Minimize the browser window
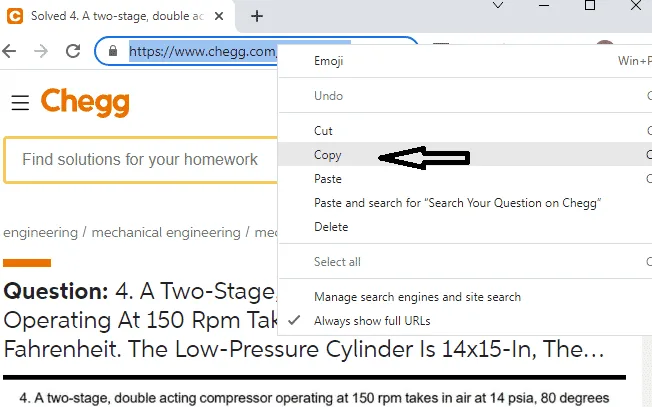Image resolution: width=652 pixels, height=407 pixels. tap(544, 5)
